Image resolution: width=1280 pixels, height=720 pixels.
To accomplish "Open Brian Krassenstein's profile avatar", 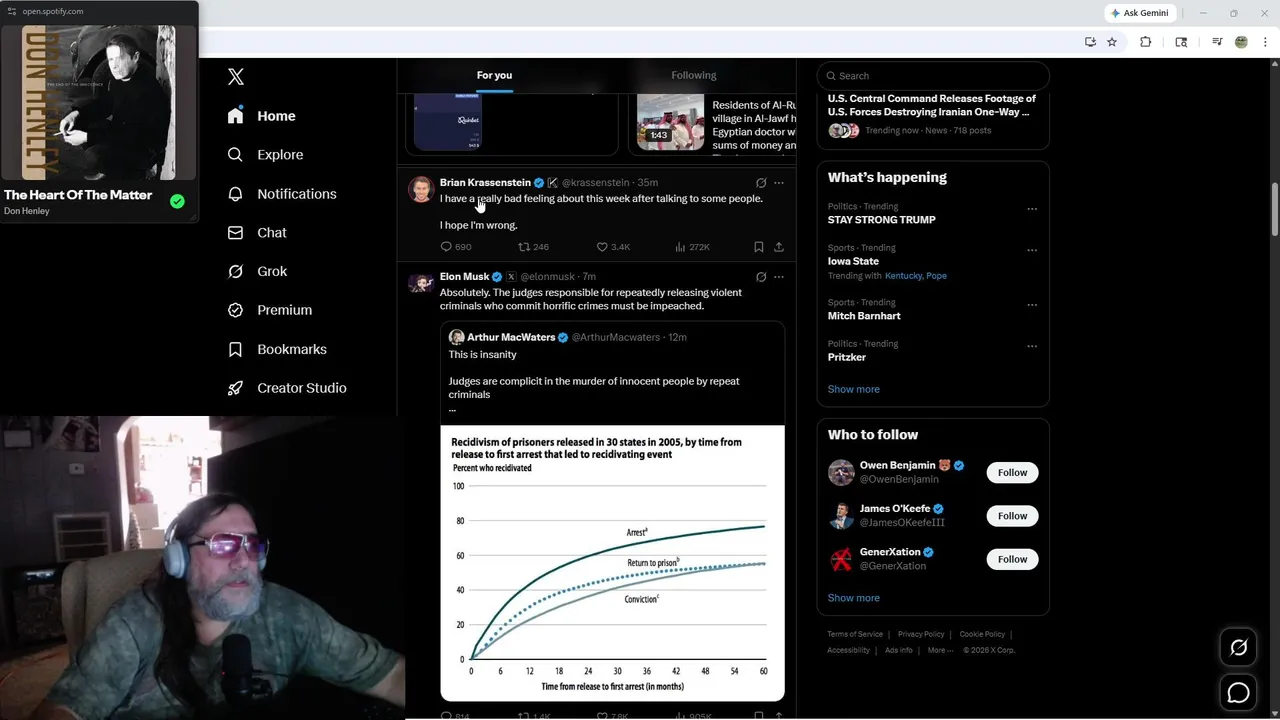I will click(x=421, y=189).
